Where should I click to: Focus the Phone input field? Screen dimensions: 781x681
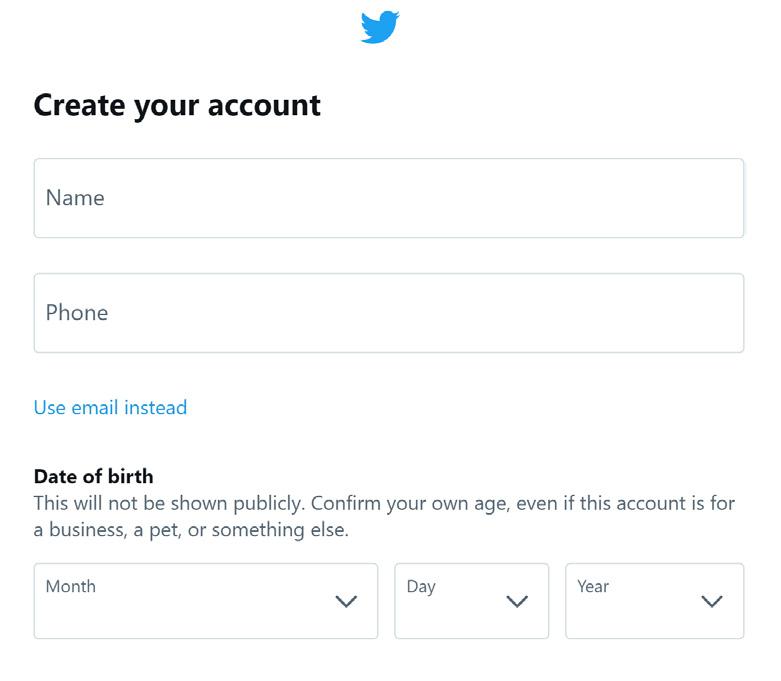pos(389,313)
